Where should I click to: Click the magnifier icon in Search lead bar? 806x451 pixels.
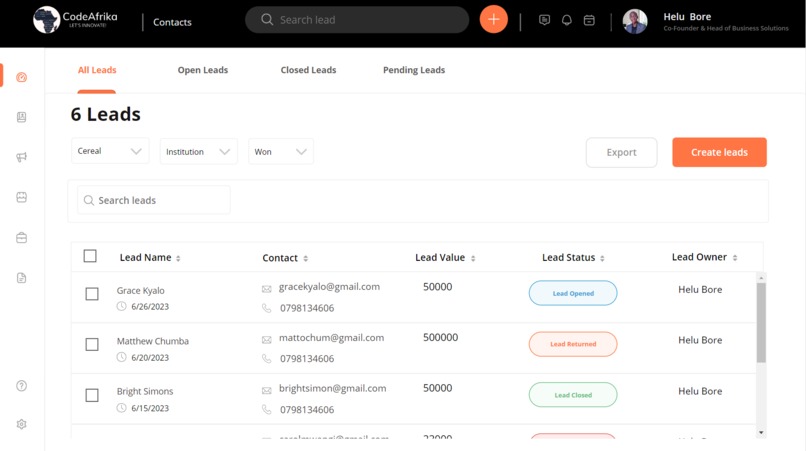pyautogui.click(x=267, y=20)
